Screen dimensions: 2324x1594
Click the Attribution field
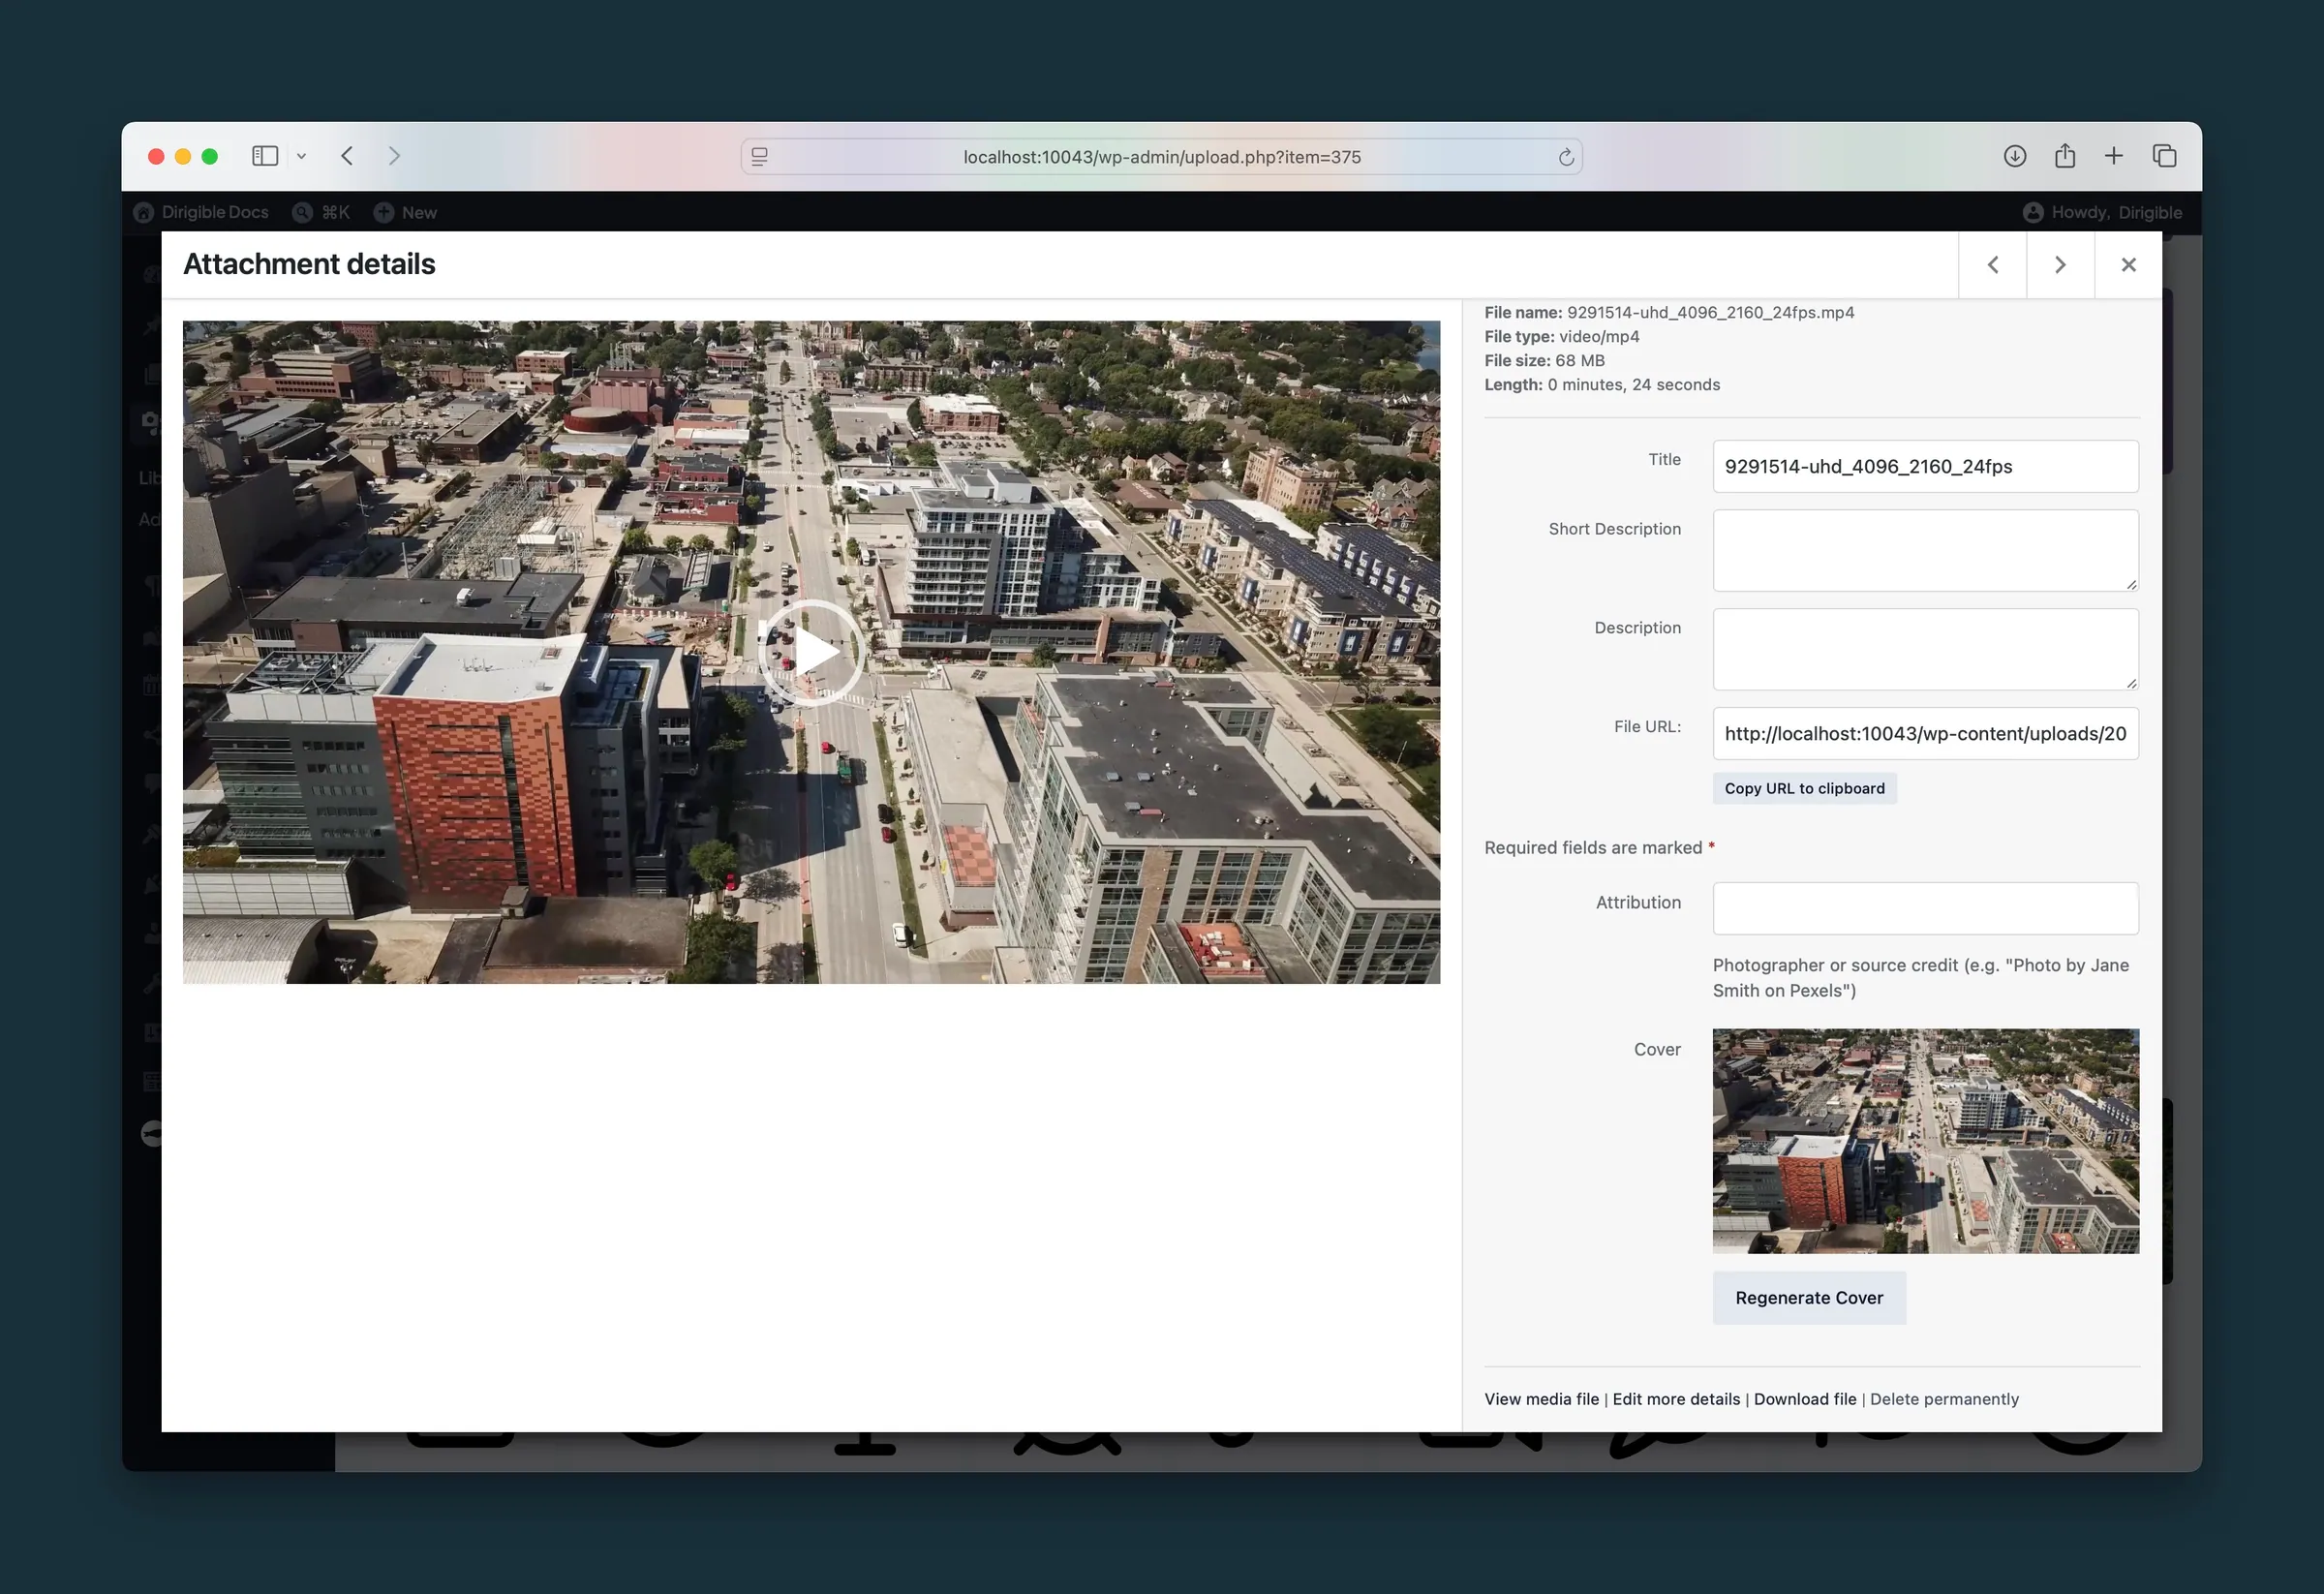click(x=1925, y=908)
